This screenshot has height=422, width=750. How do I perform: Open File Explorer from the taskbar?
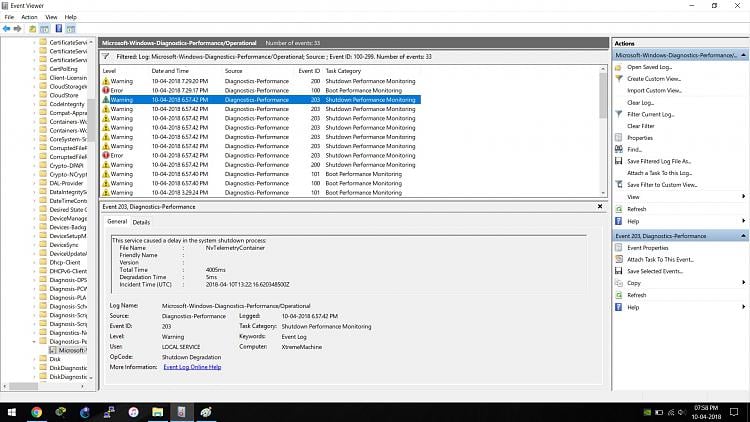pos(157,412)
